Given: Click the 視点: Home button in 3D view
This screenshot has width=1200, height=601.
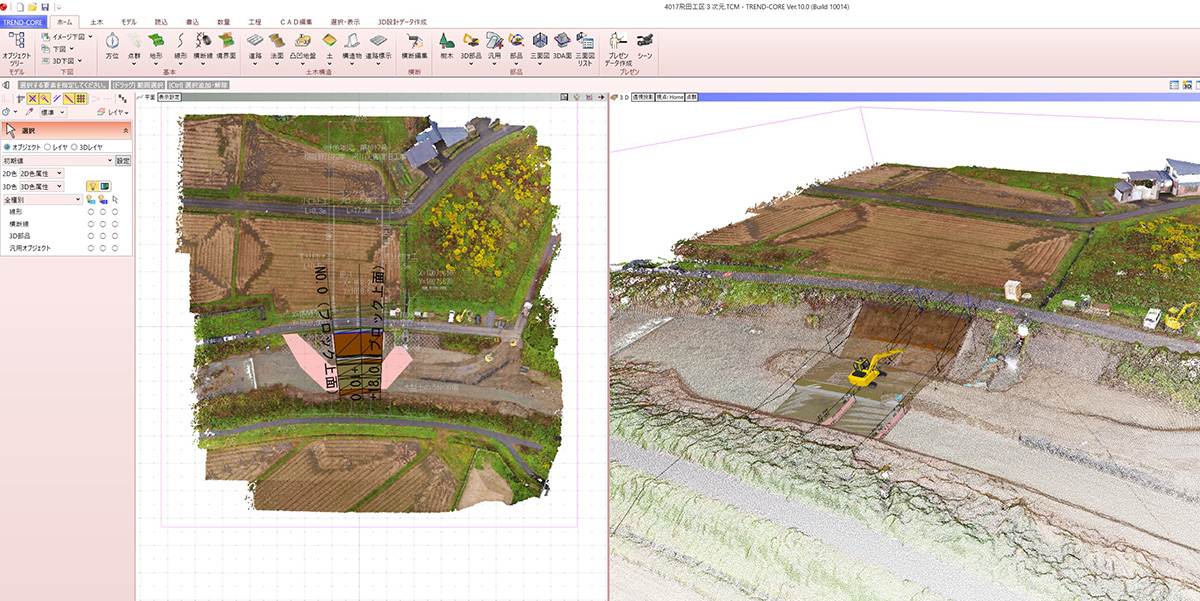Looking at the screenshot, I should [669, 97].
